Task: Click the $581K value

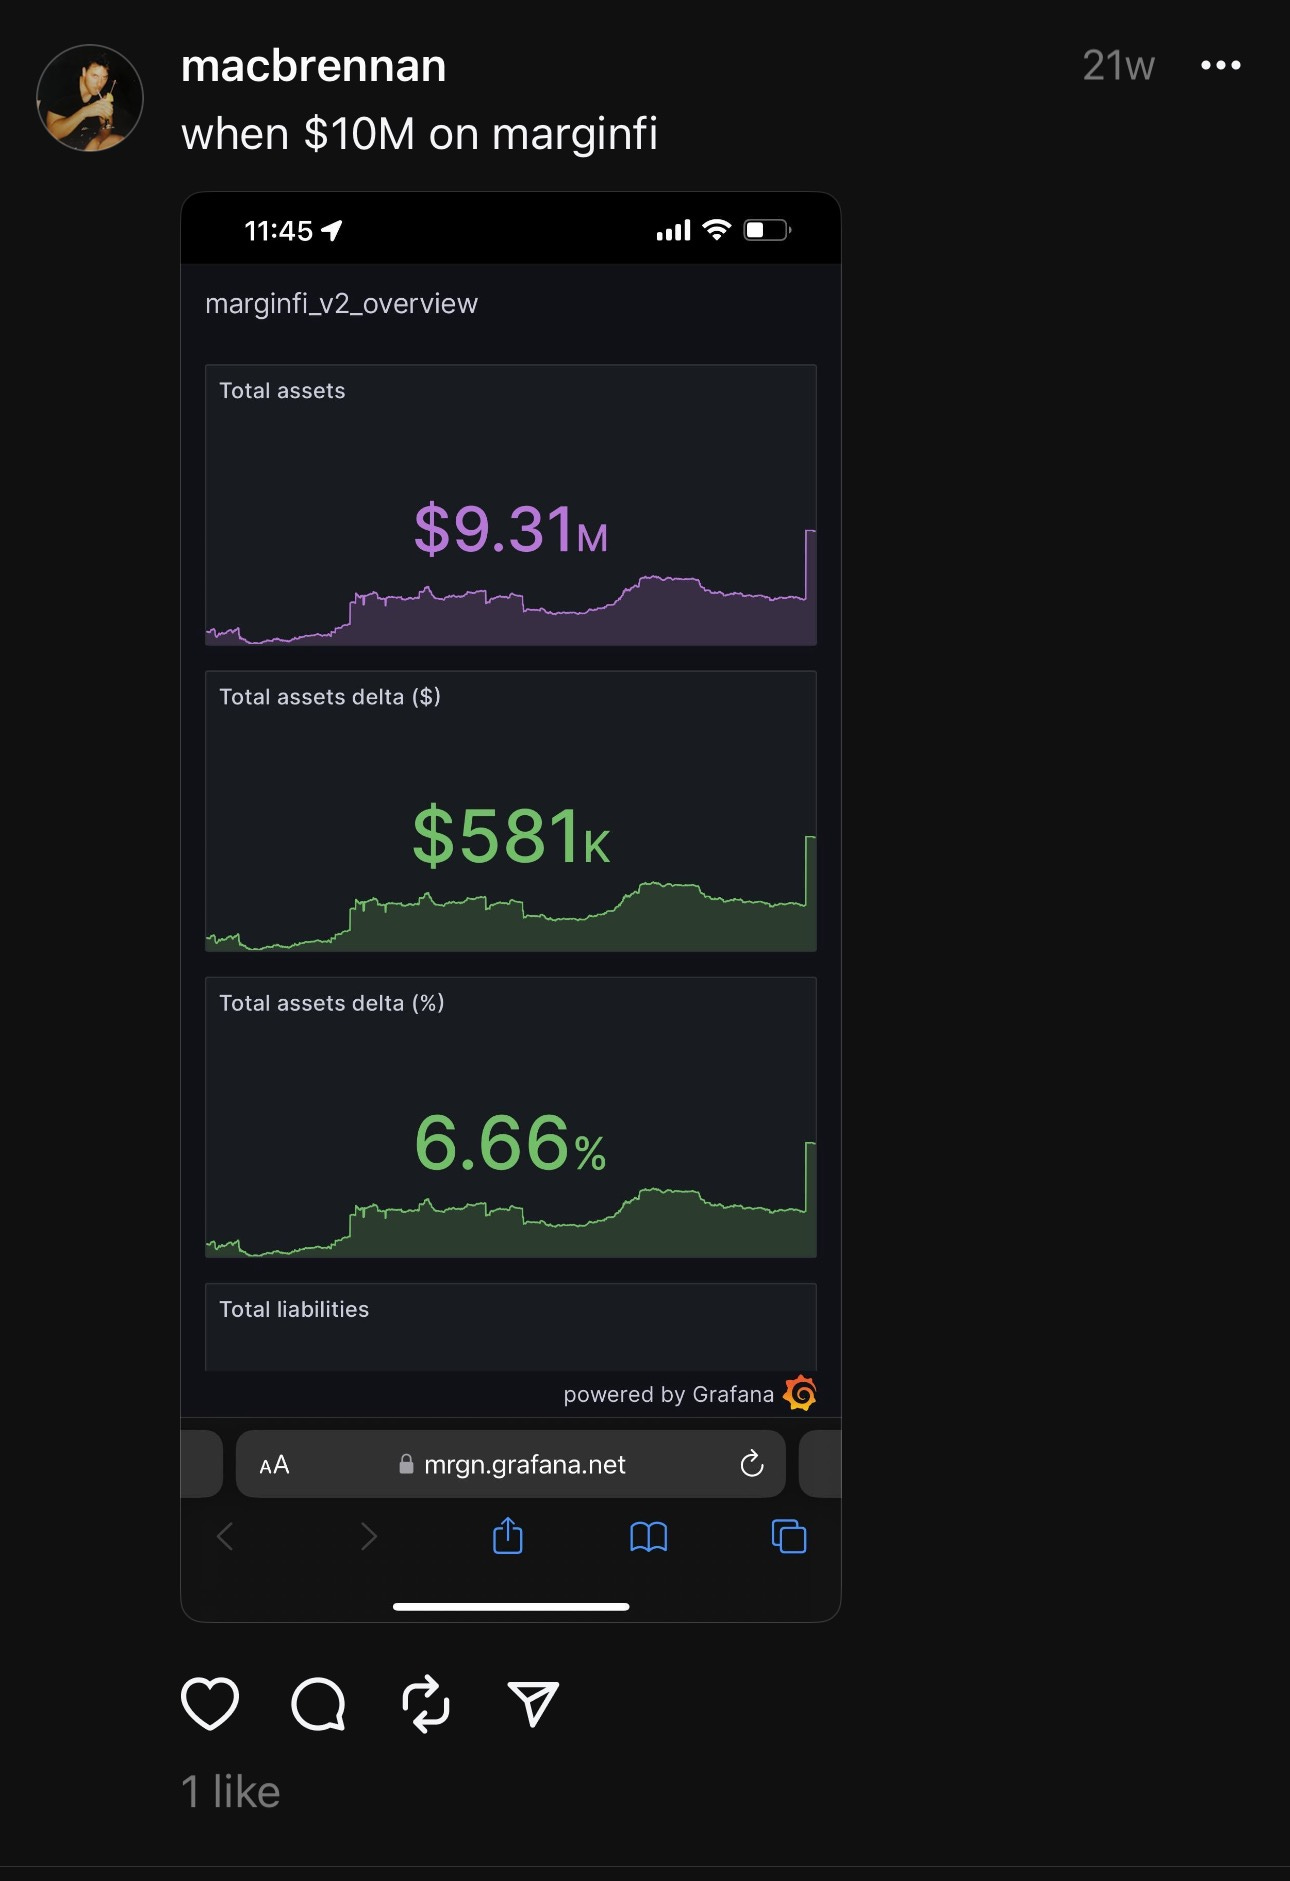Action: pos(511,835)
